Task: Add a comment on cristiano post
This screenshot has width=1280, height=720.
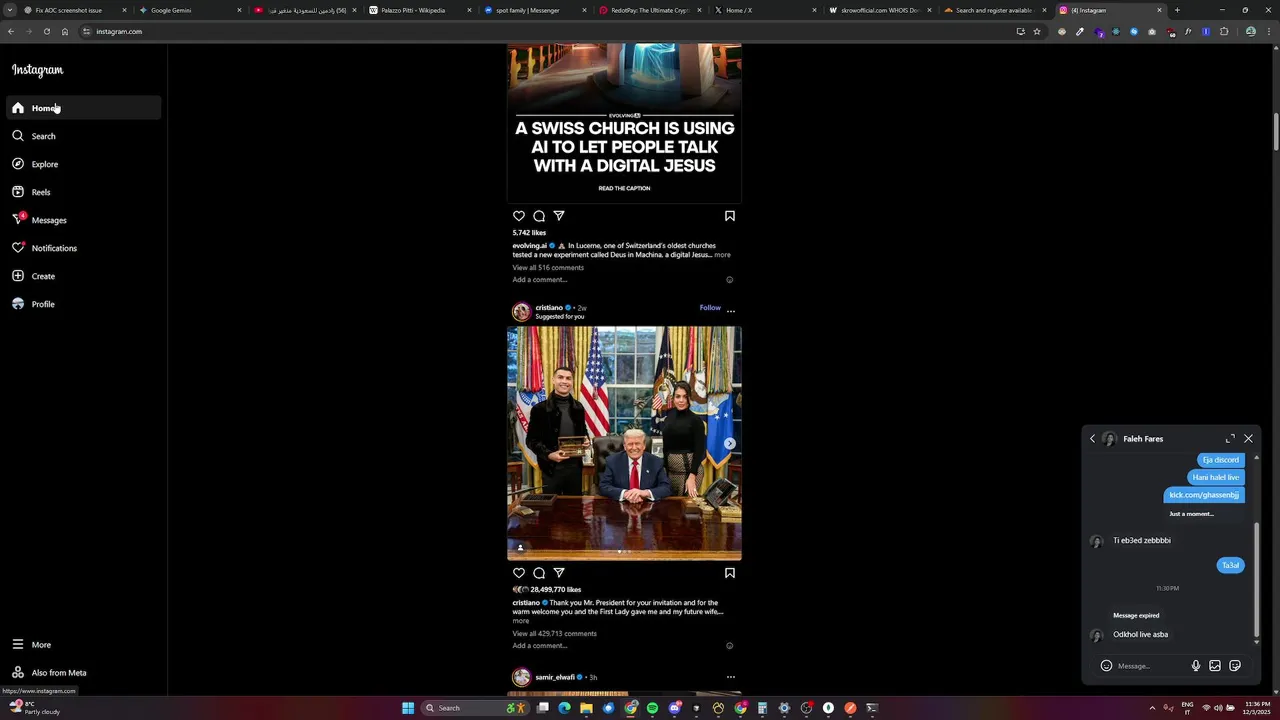Action: 540,646
